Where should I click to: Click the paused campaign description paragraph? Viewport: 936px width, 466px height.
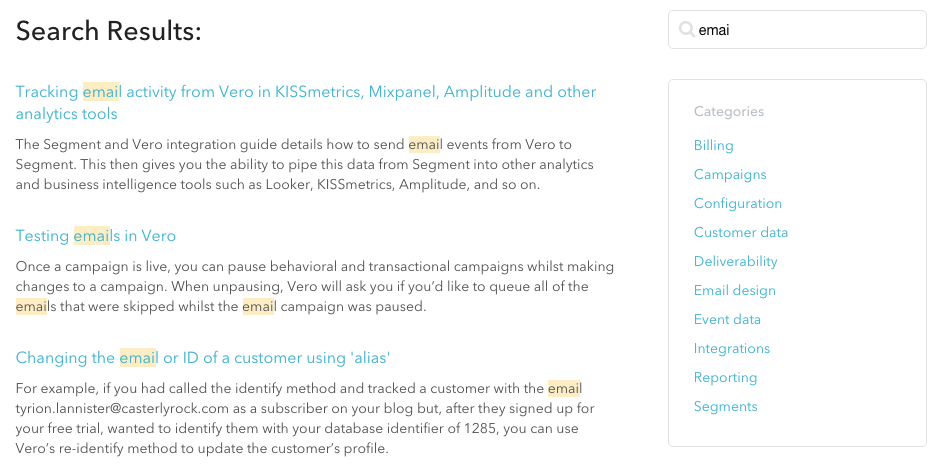tap(315, 286)
